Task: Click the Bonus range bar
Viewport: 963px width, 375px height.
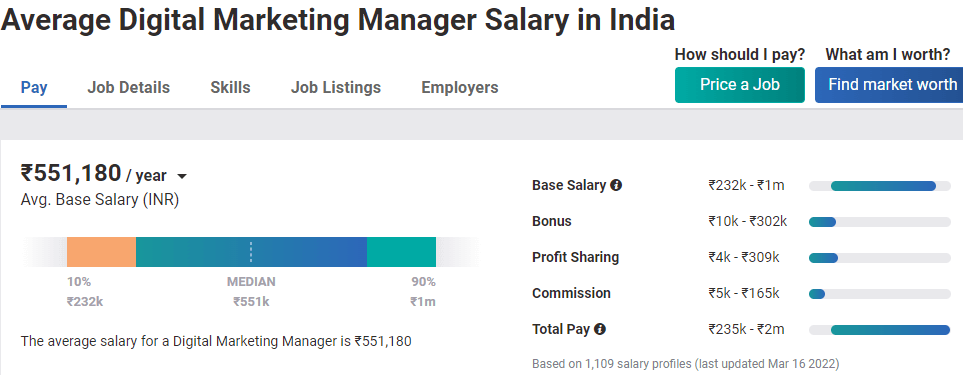Action: click(x=879, y=222)
